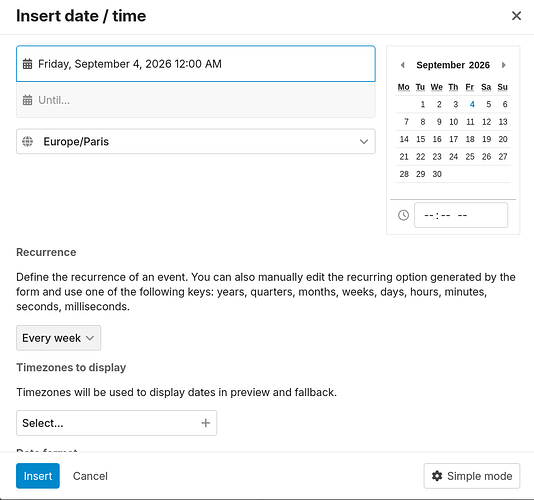The image size is (534, 500).
Task: Click the plus icon in the timezones Select box
Action: click(206, 423)
